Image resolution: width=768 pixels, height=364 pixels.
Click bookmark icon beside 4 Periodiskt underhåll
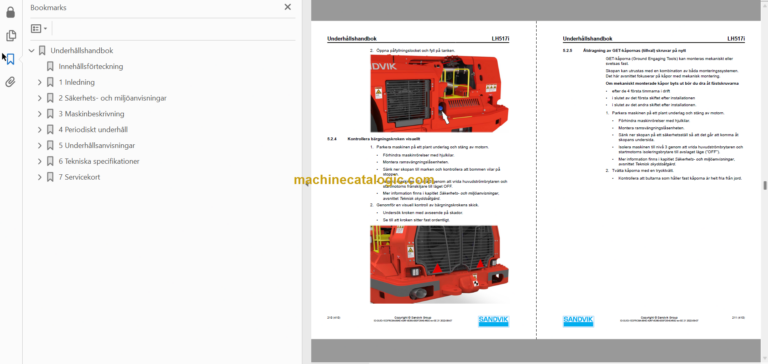50,129
